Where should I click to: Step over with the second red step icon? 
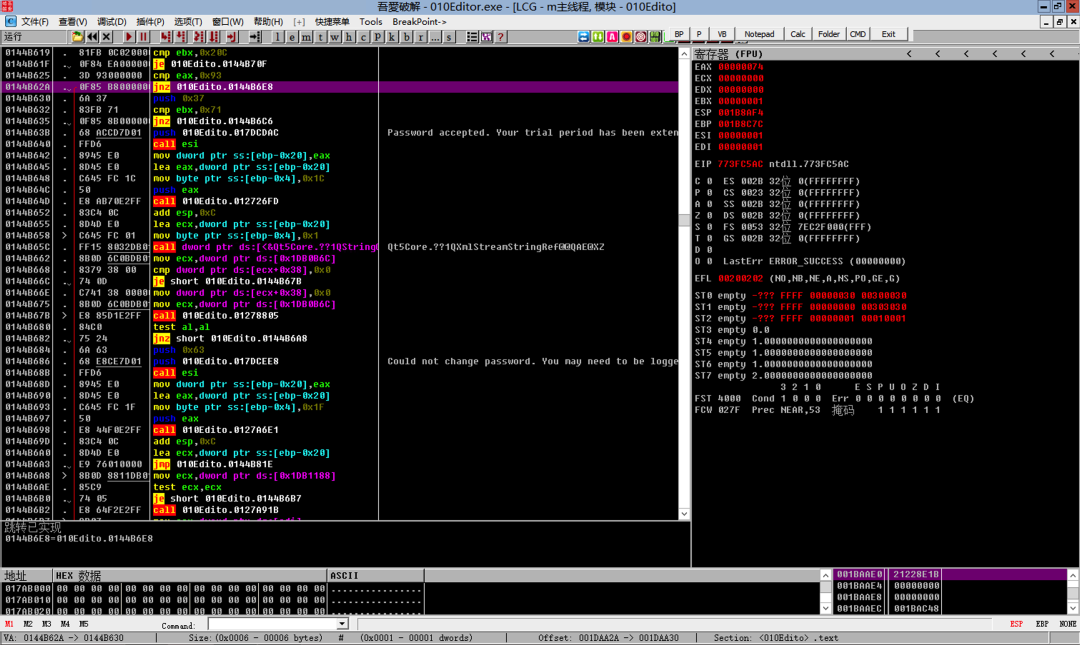181,37
